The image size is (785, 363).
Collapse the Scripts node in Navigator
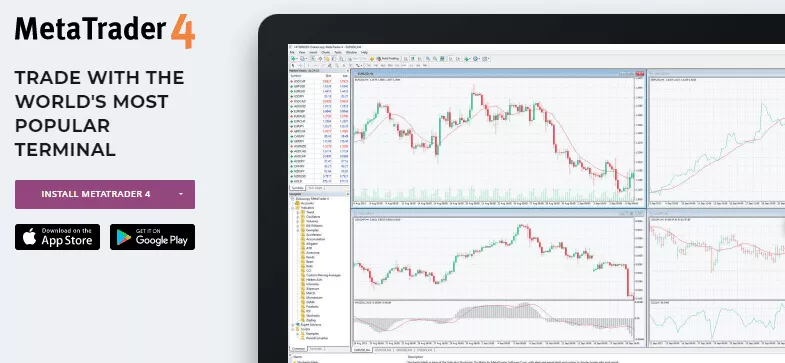point(292,329)
